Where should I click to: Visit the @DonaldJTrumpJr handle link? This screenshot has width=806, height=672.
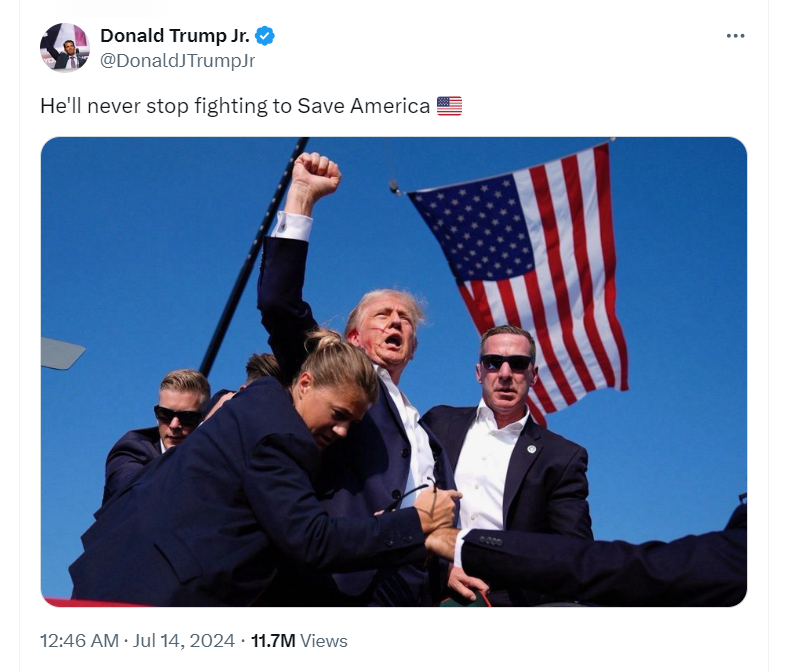[177, 61]
